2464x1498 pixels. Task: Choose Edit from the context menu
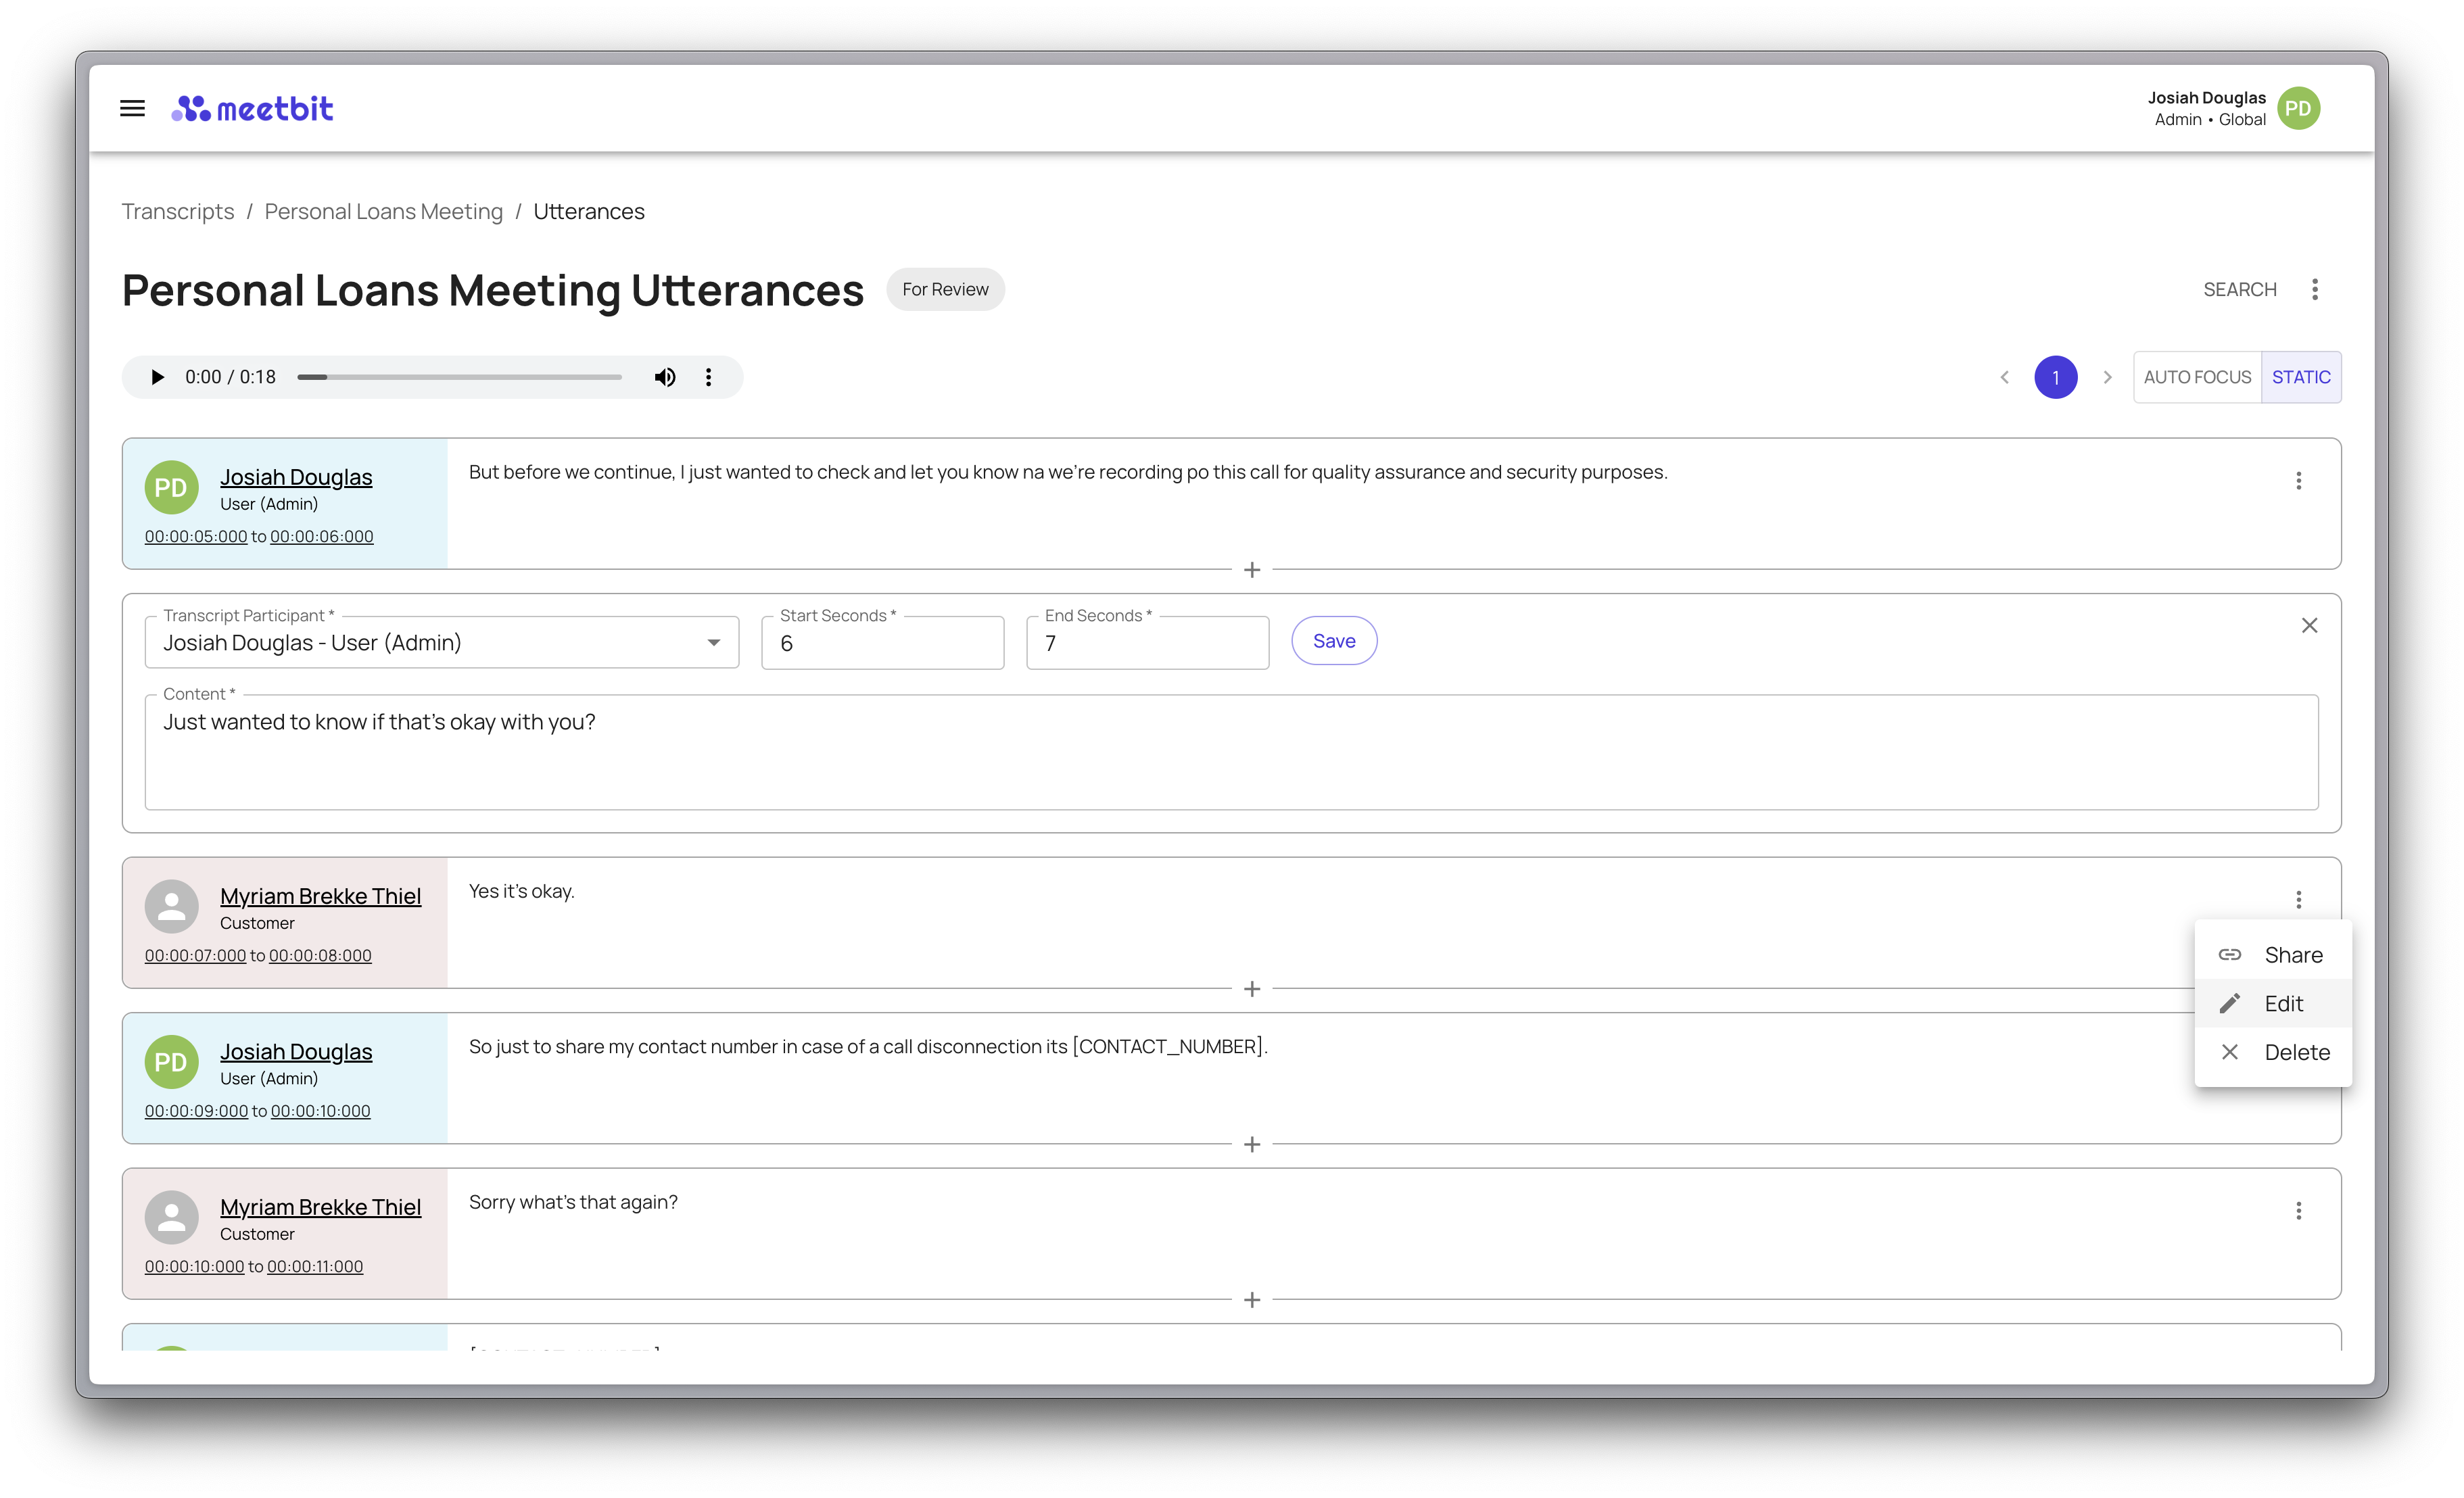(x=2283, y=1004)
